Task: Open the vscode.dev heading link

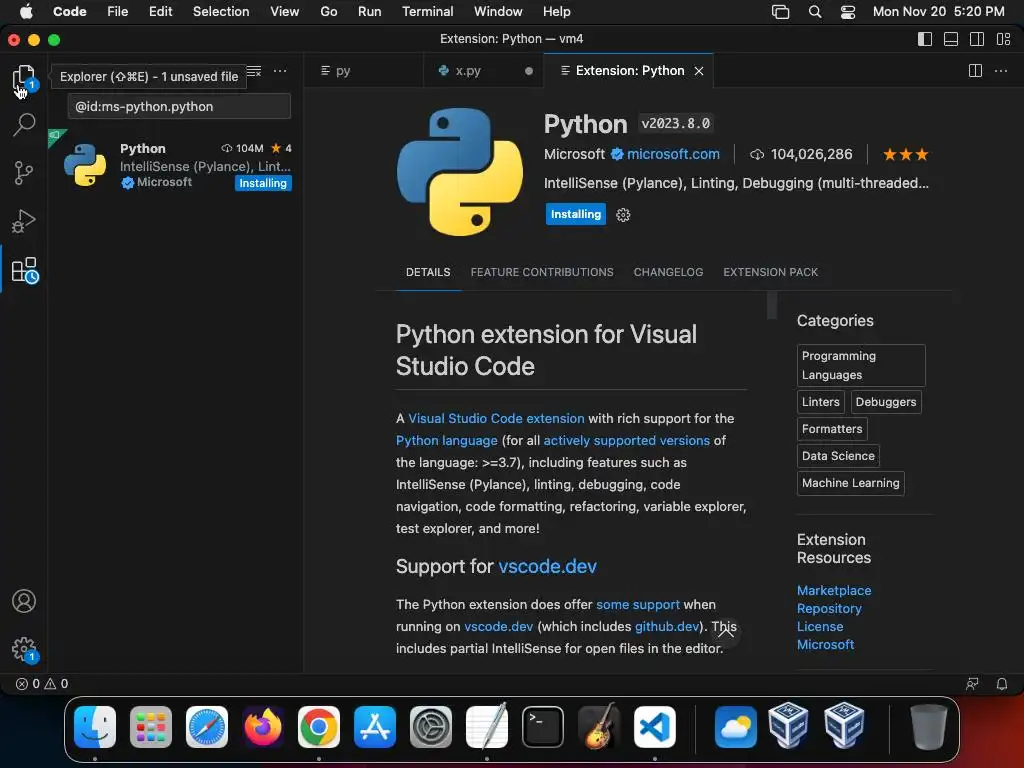Action: (x=547, y=566)
